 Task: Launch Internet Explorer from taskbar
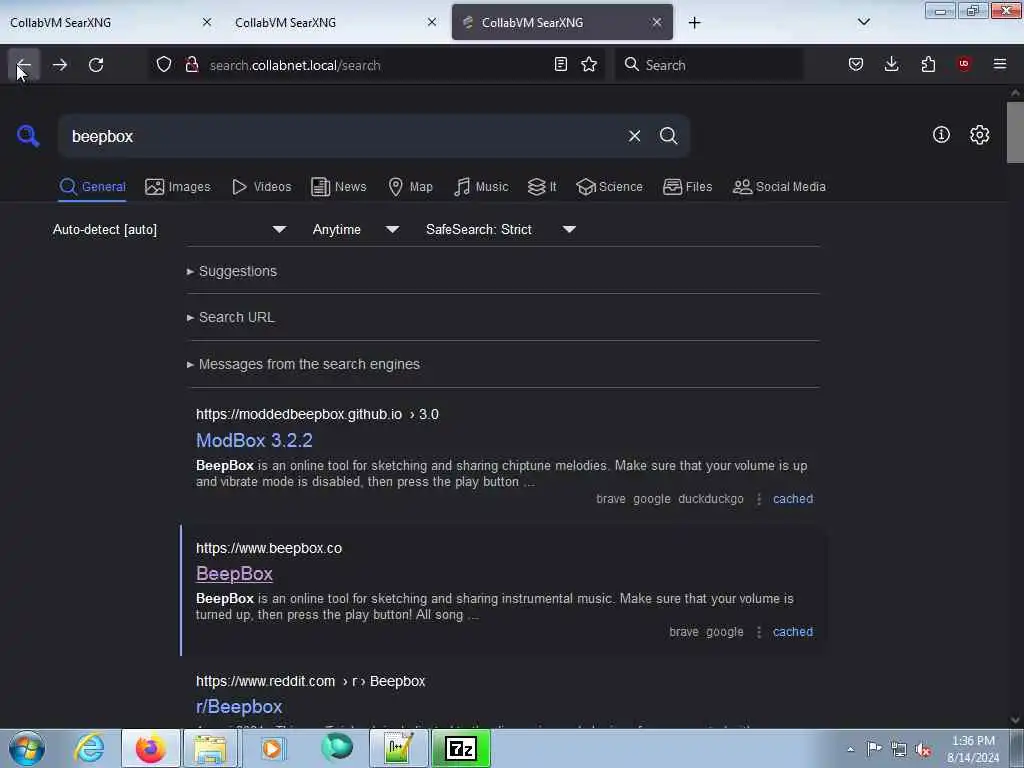(89, 748)
